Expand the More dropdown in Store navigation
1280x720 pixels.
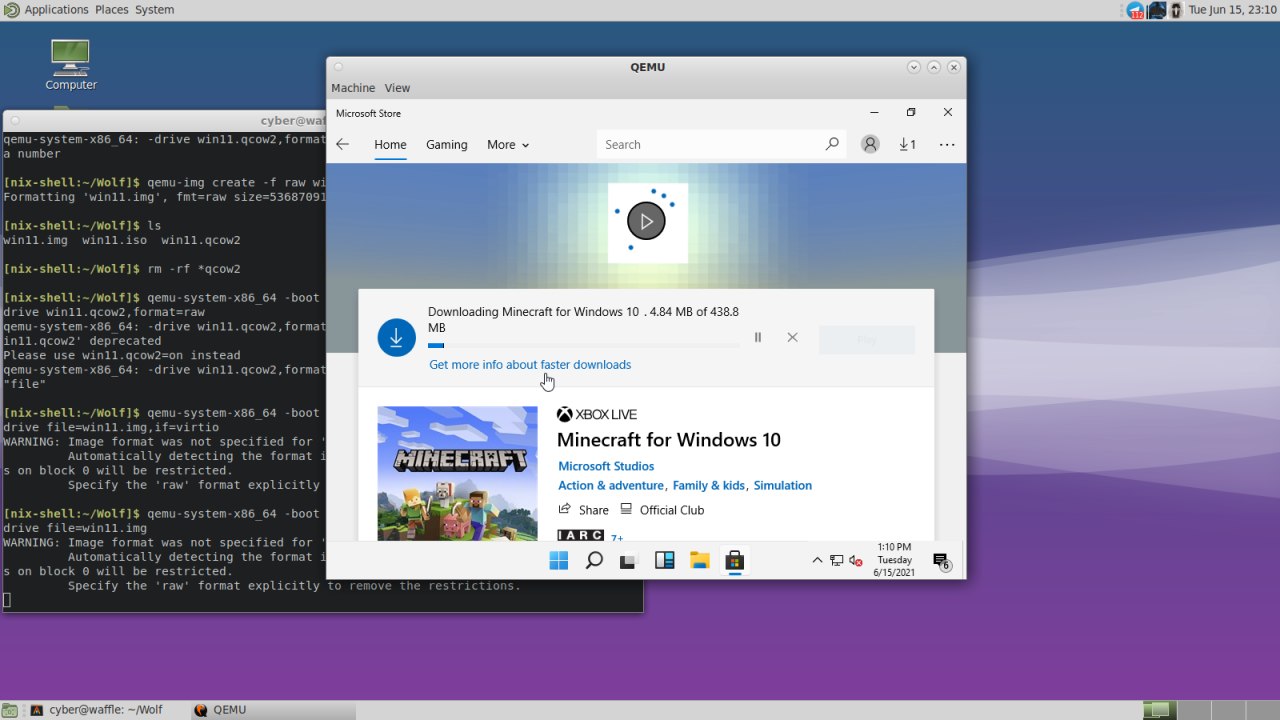[x=508, y=144]
